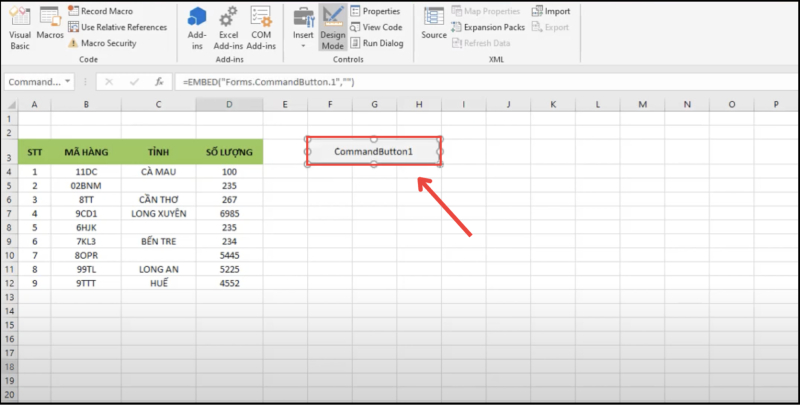
Task: Toggle Design Mode off
Action: click(333, 28)
